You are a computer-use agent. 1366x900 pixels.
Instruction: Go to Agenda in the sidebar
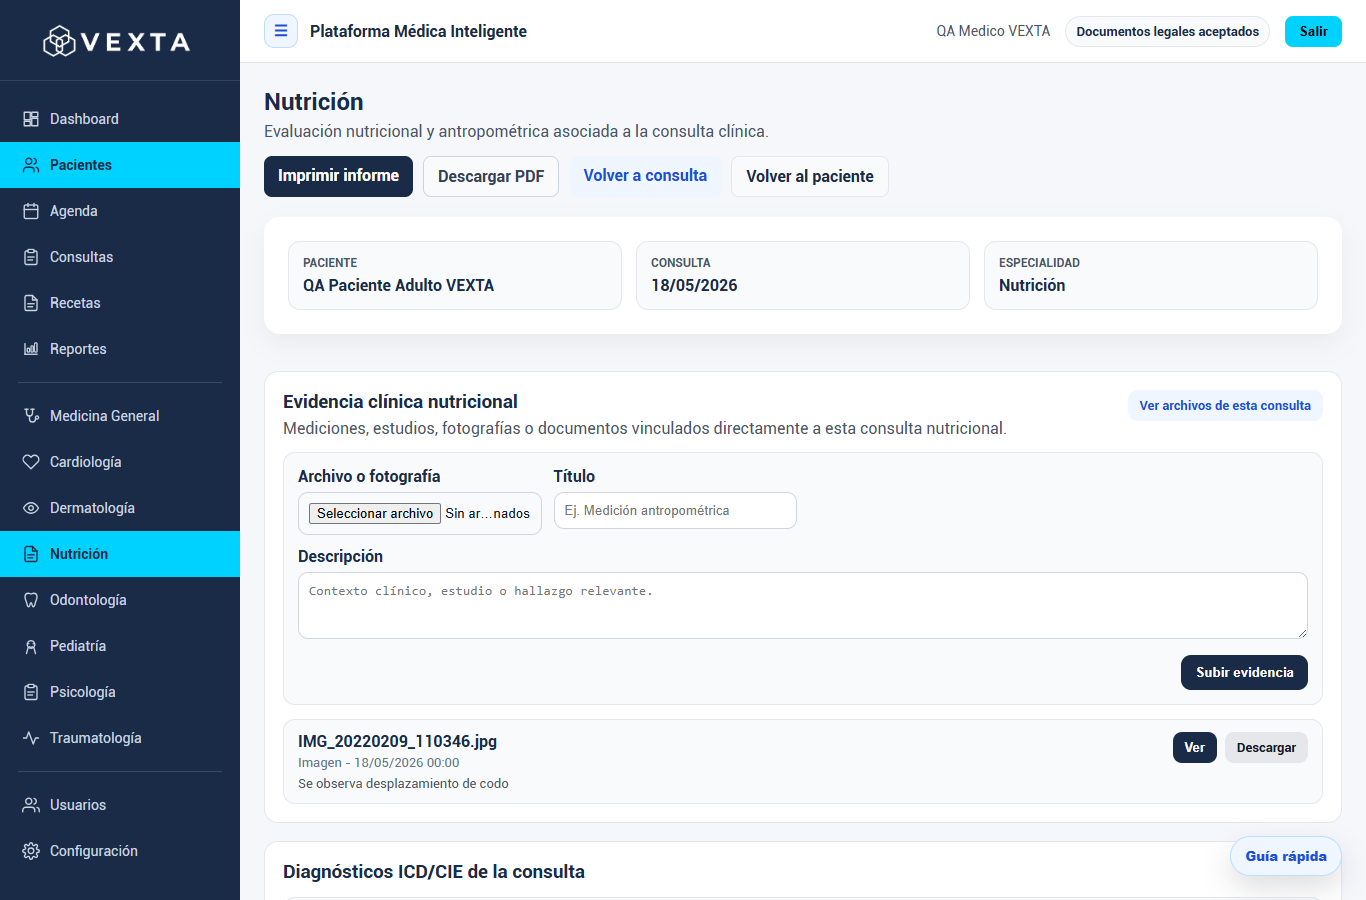[x=120, y=211]
